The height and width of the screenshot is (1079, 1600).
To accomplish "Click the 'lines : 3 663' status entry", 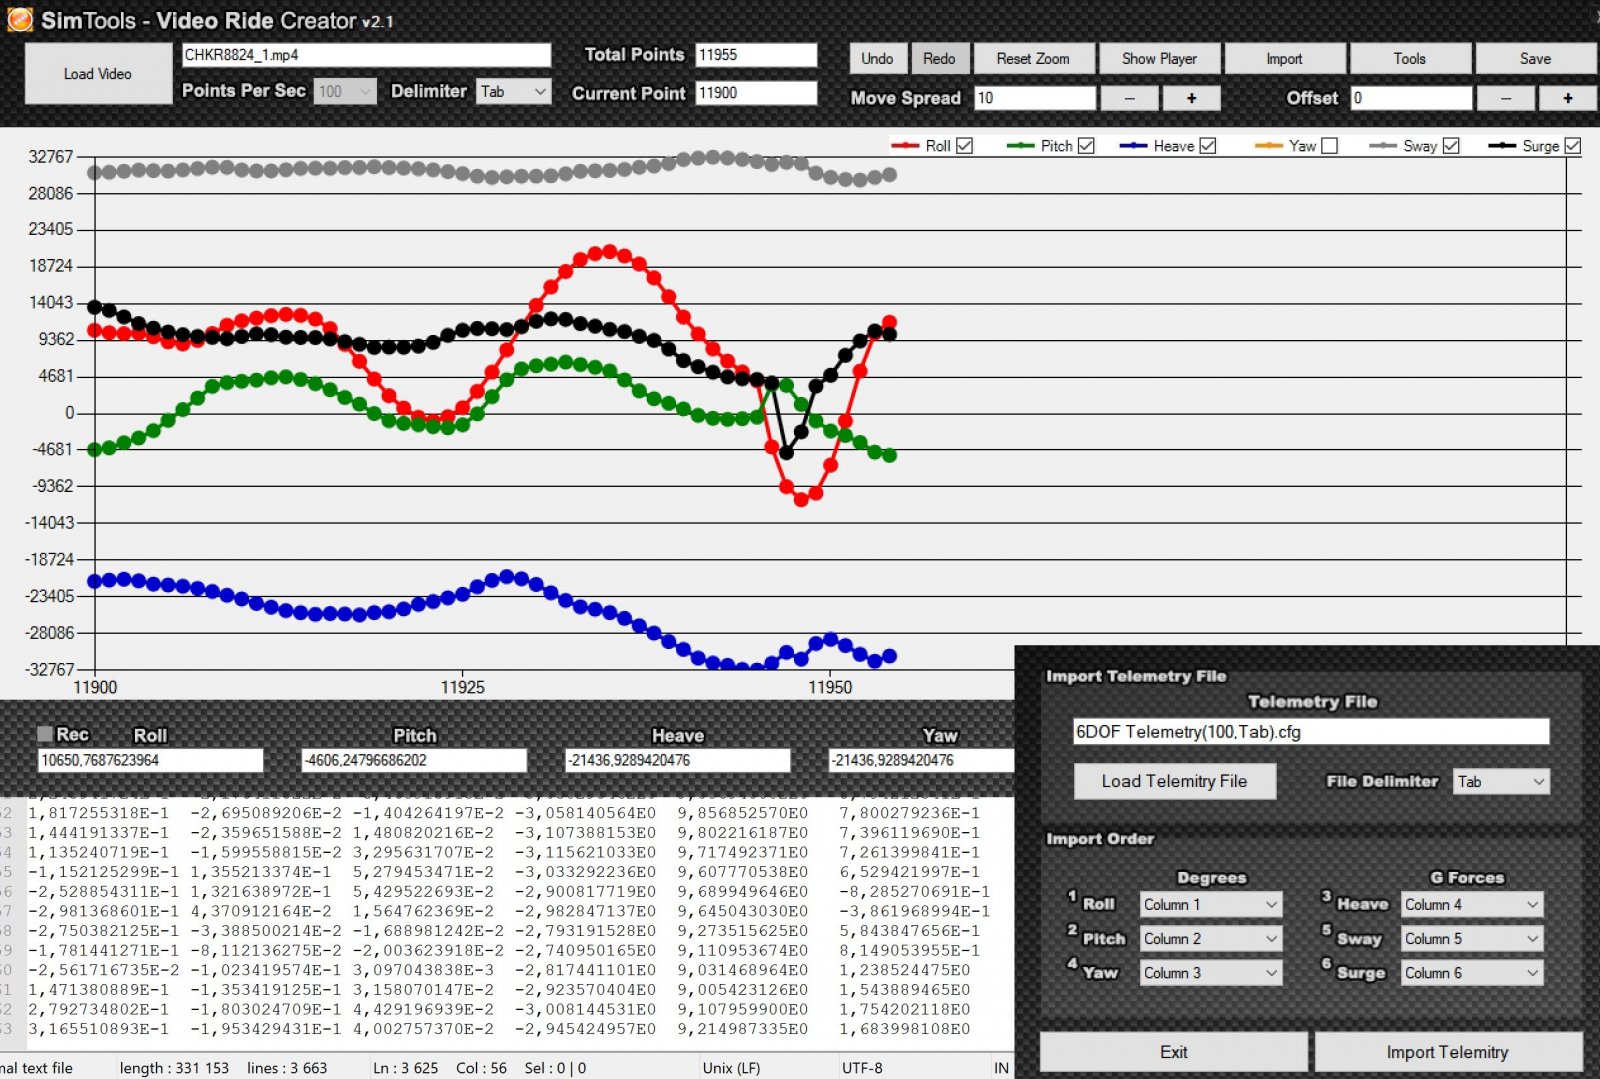I will pyautogui.click(x=287, y=1068).
